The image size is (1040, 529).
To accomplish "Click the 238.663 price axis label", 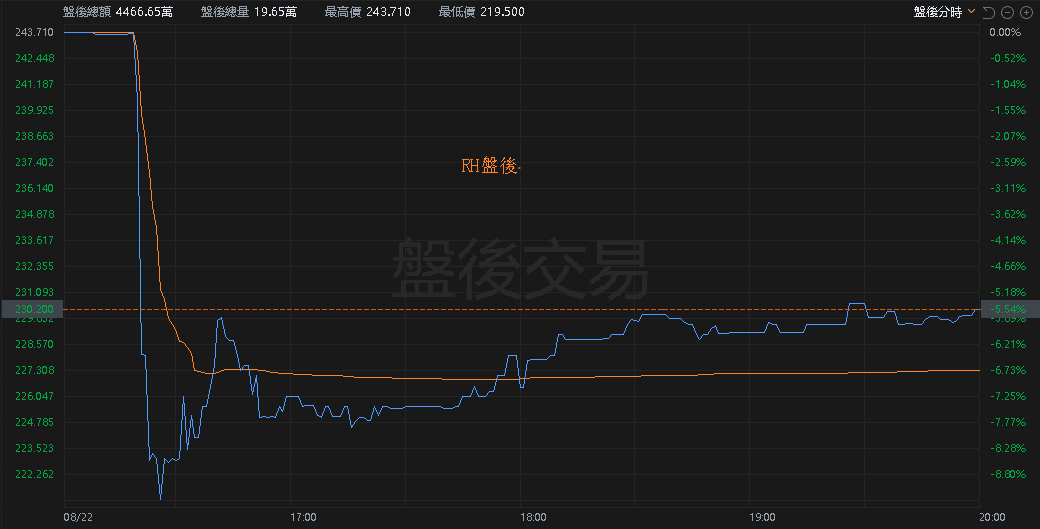I will 34,137.
